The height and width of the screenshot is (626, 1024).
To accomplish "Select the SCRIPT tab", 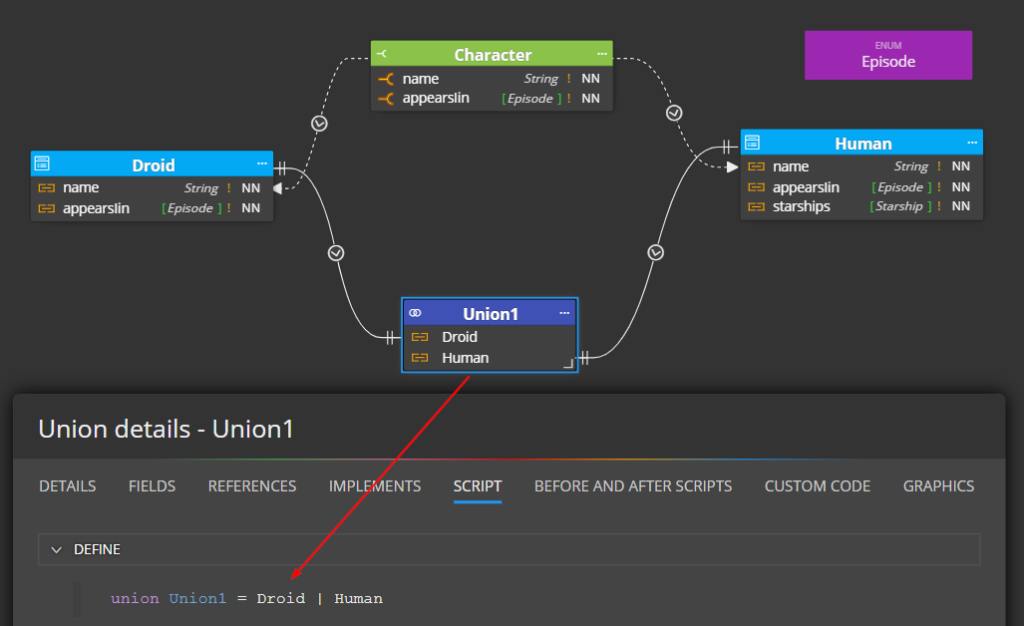I will point(477,486).
